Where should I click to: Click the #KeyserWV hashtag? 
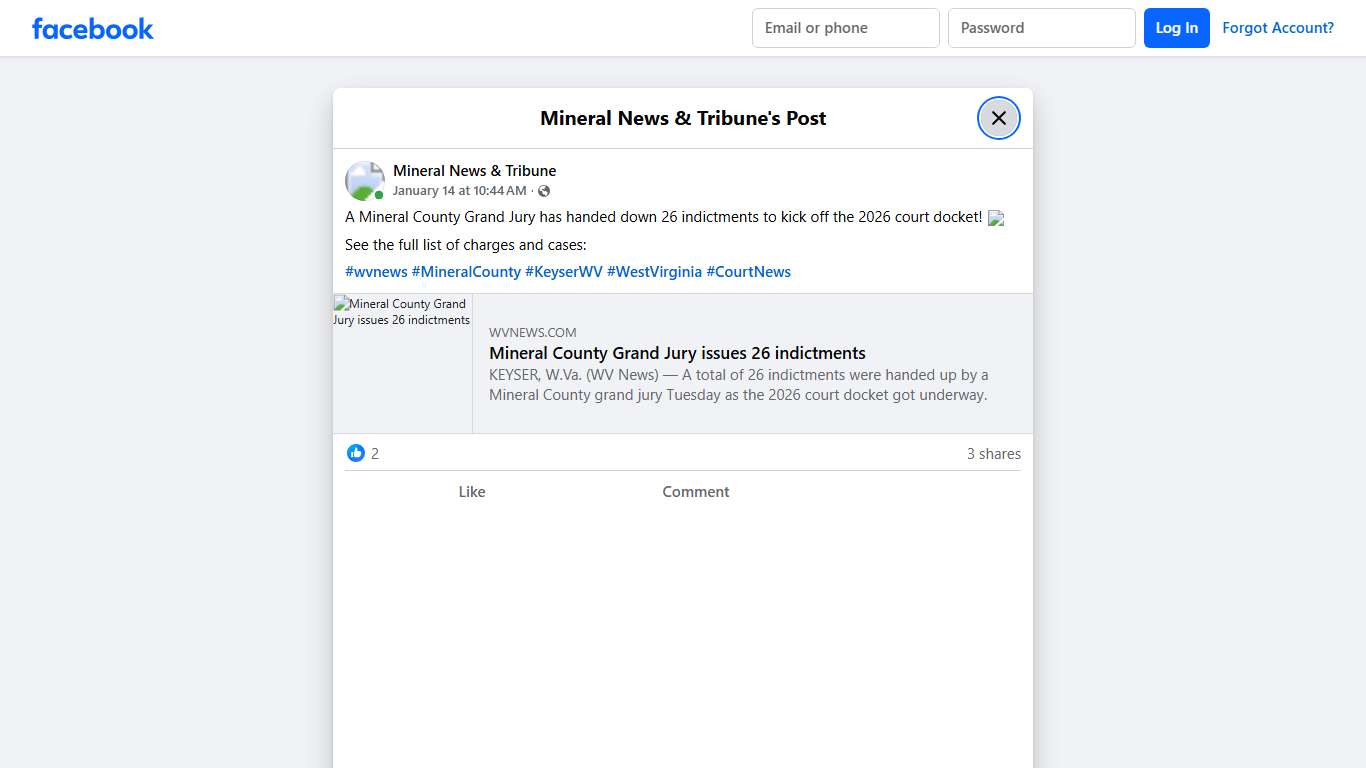[563, 271]
